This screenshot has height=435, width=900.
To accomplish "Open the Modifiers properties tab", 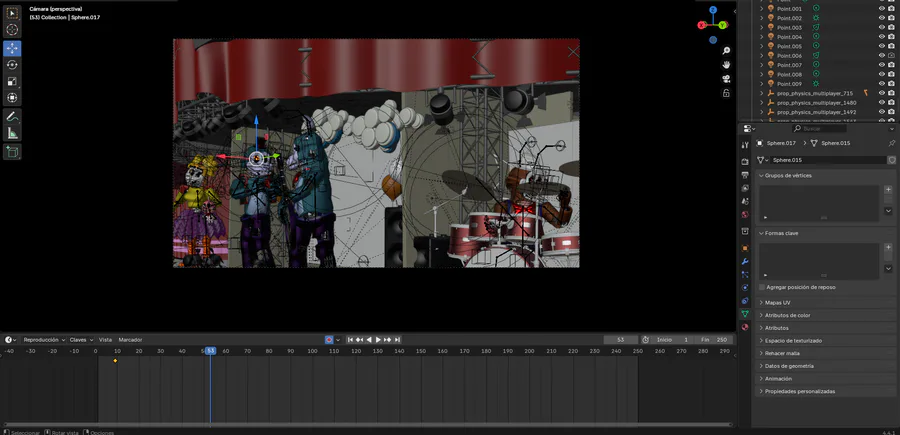I will click(745, 261).
